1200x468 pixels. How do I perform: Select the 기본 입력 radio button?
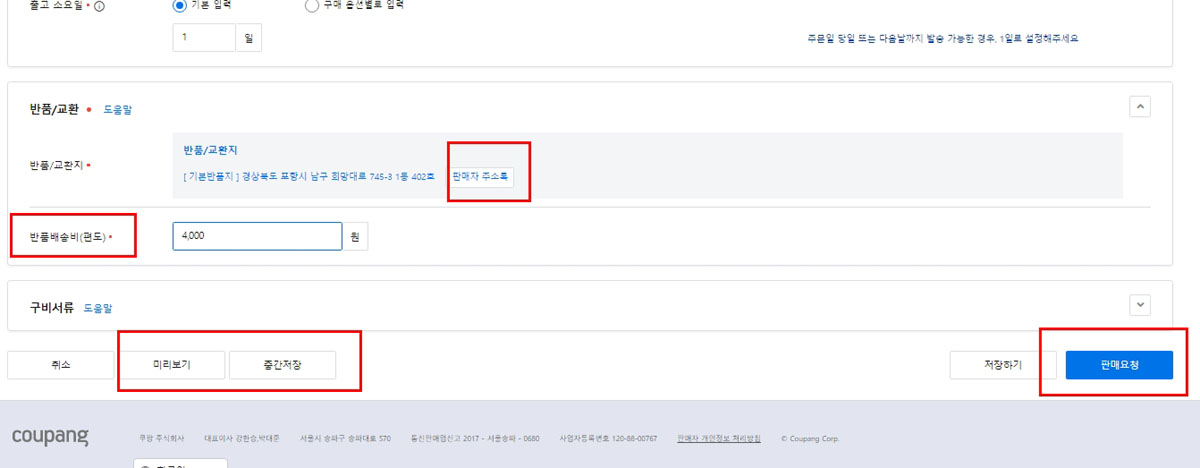(x=180, y=5)
